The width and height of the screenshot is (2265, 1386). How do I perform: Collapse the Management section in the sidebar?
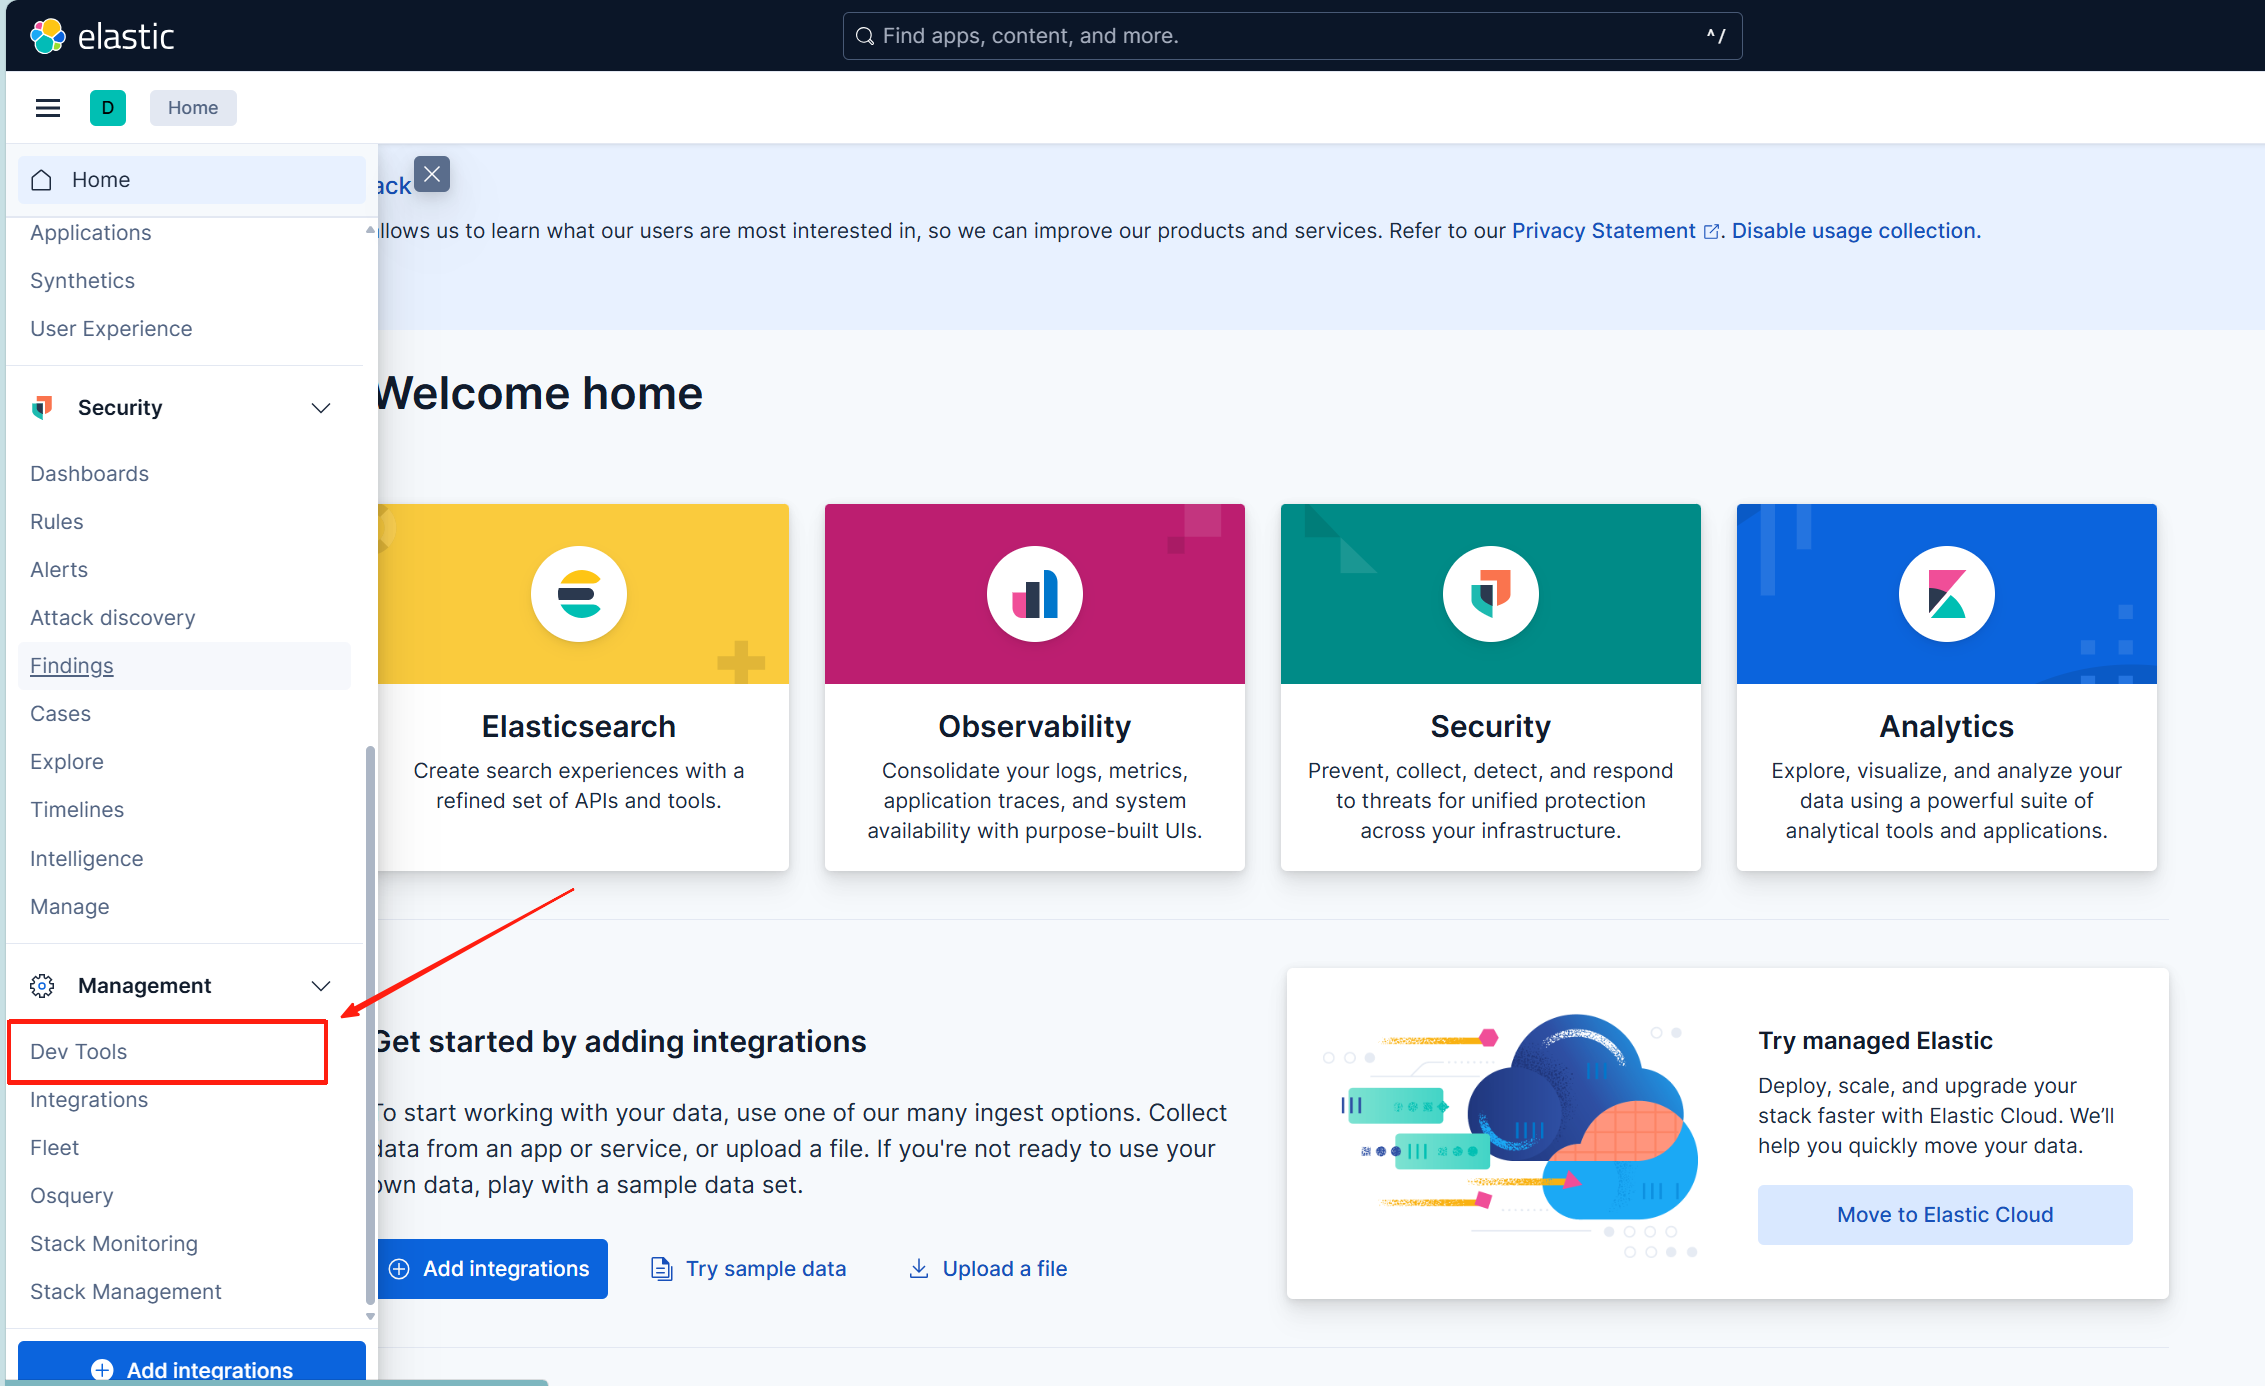[320, 985]
